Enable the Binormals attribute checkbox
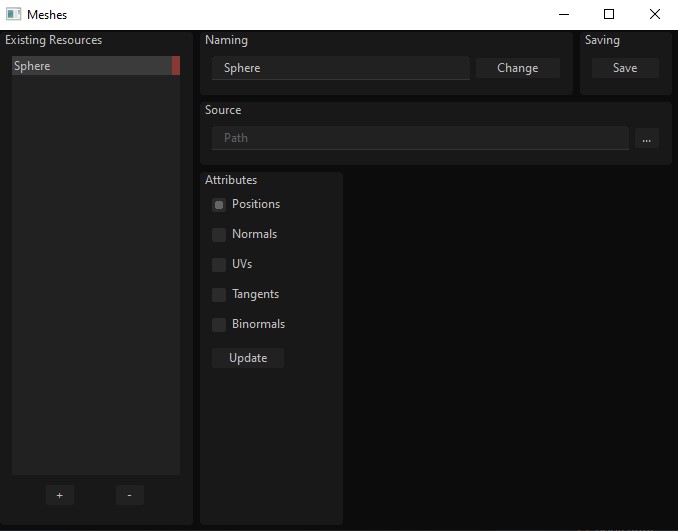 (219, 324)
